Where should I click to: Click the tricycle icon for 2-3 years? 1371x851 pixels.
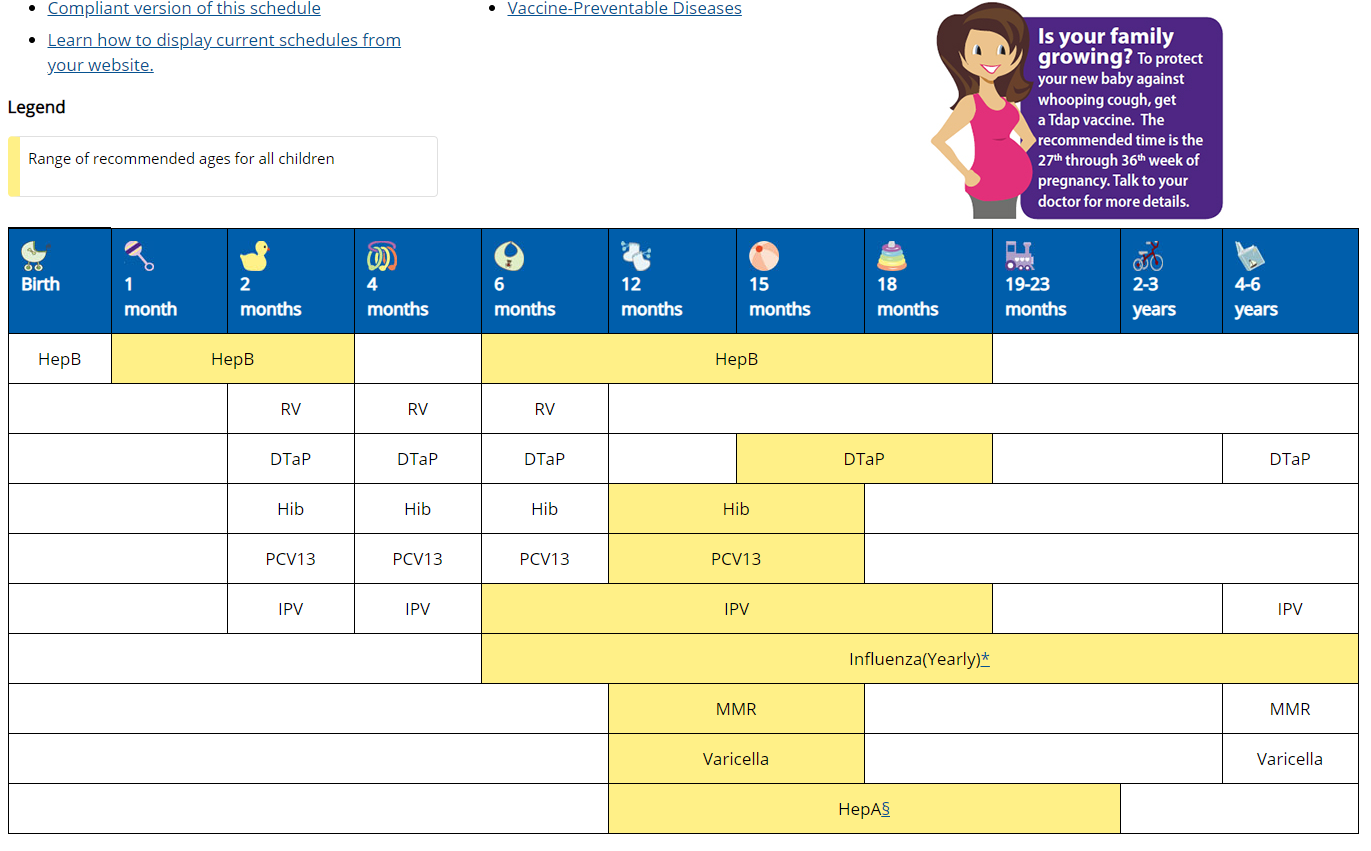tap(1147, 255)
